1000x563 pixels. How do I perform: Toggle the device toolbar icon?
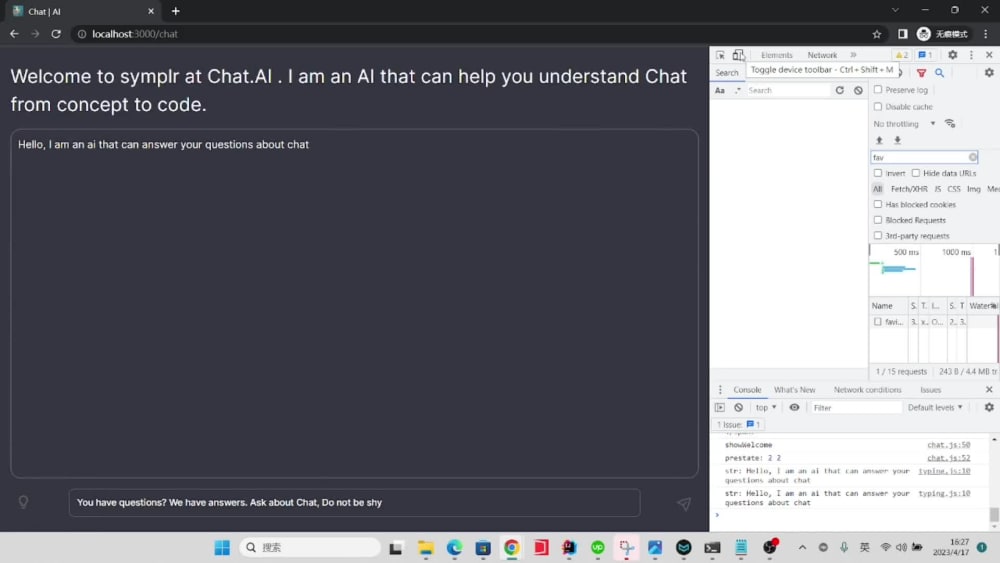[738, 55]
